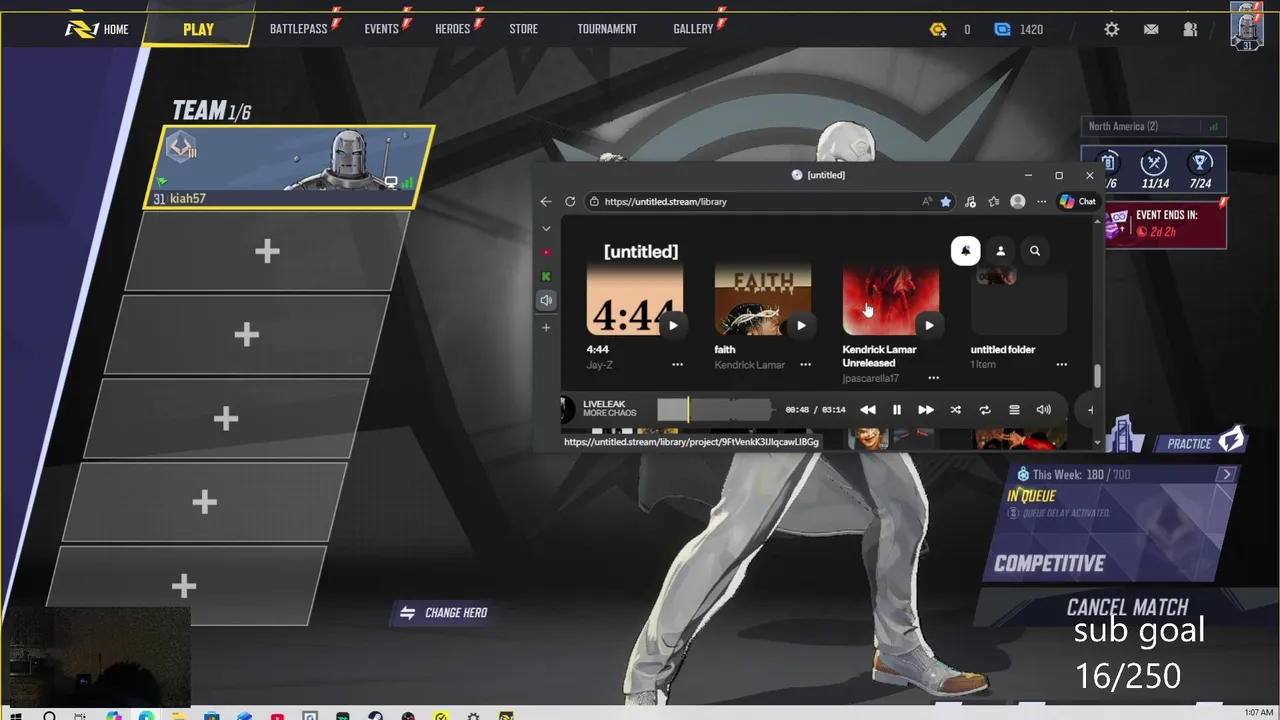Mute the music player volume
Image resolution: width=1280 pixels, height=720 pixels.
pos(1044,410)
